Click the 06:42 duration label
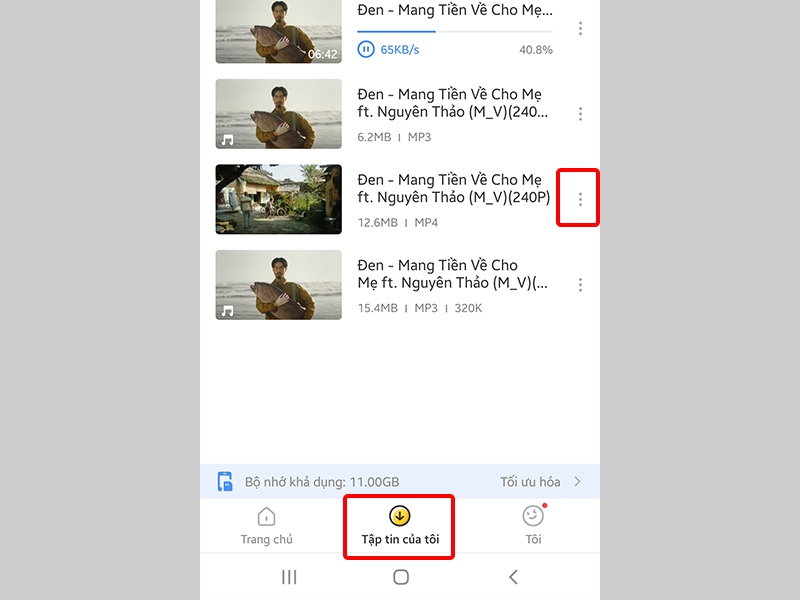 pyautogui.click(x=322, y=54)
